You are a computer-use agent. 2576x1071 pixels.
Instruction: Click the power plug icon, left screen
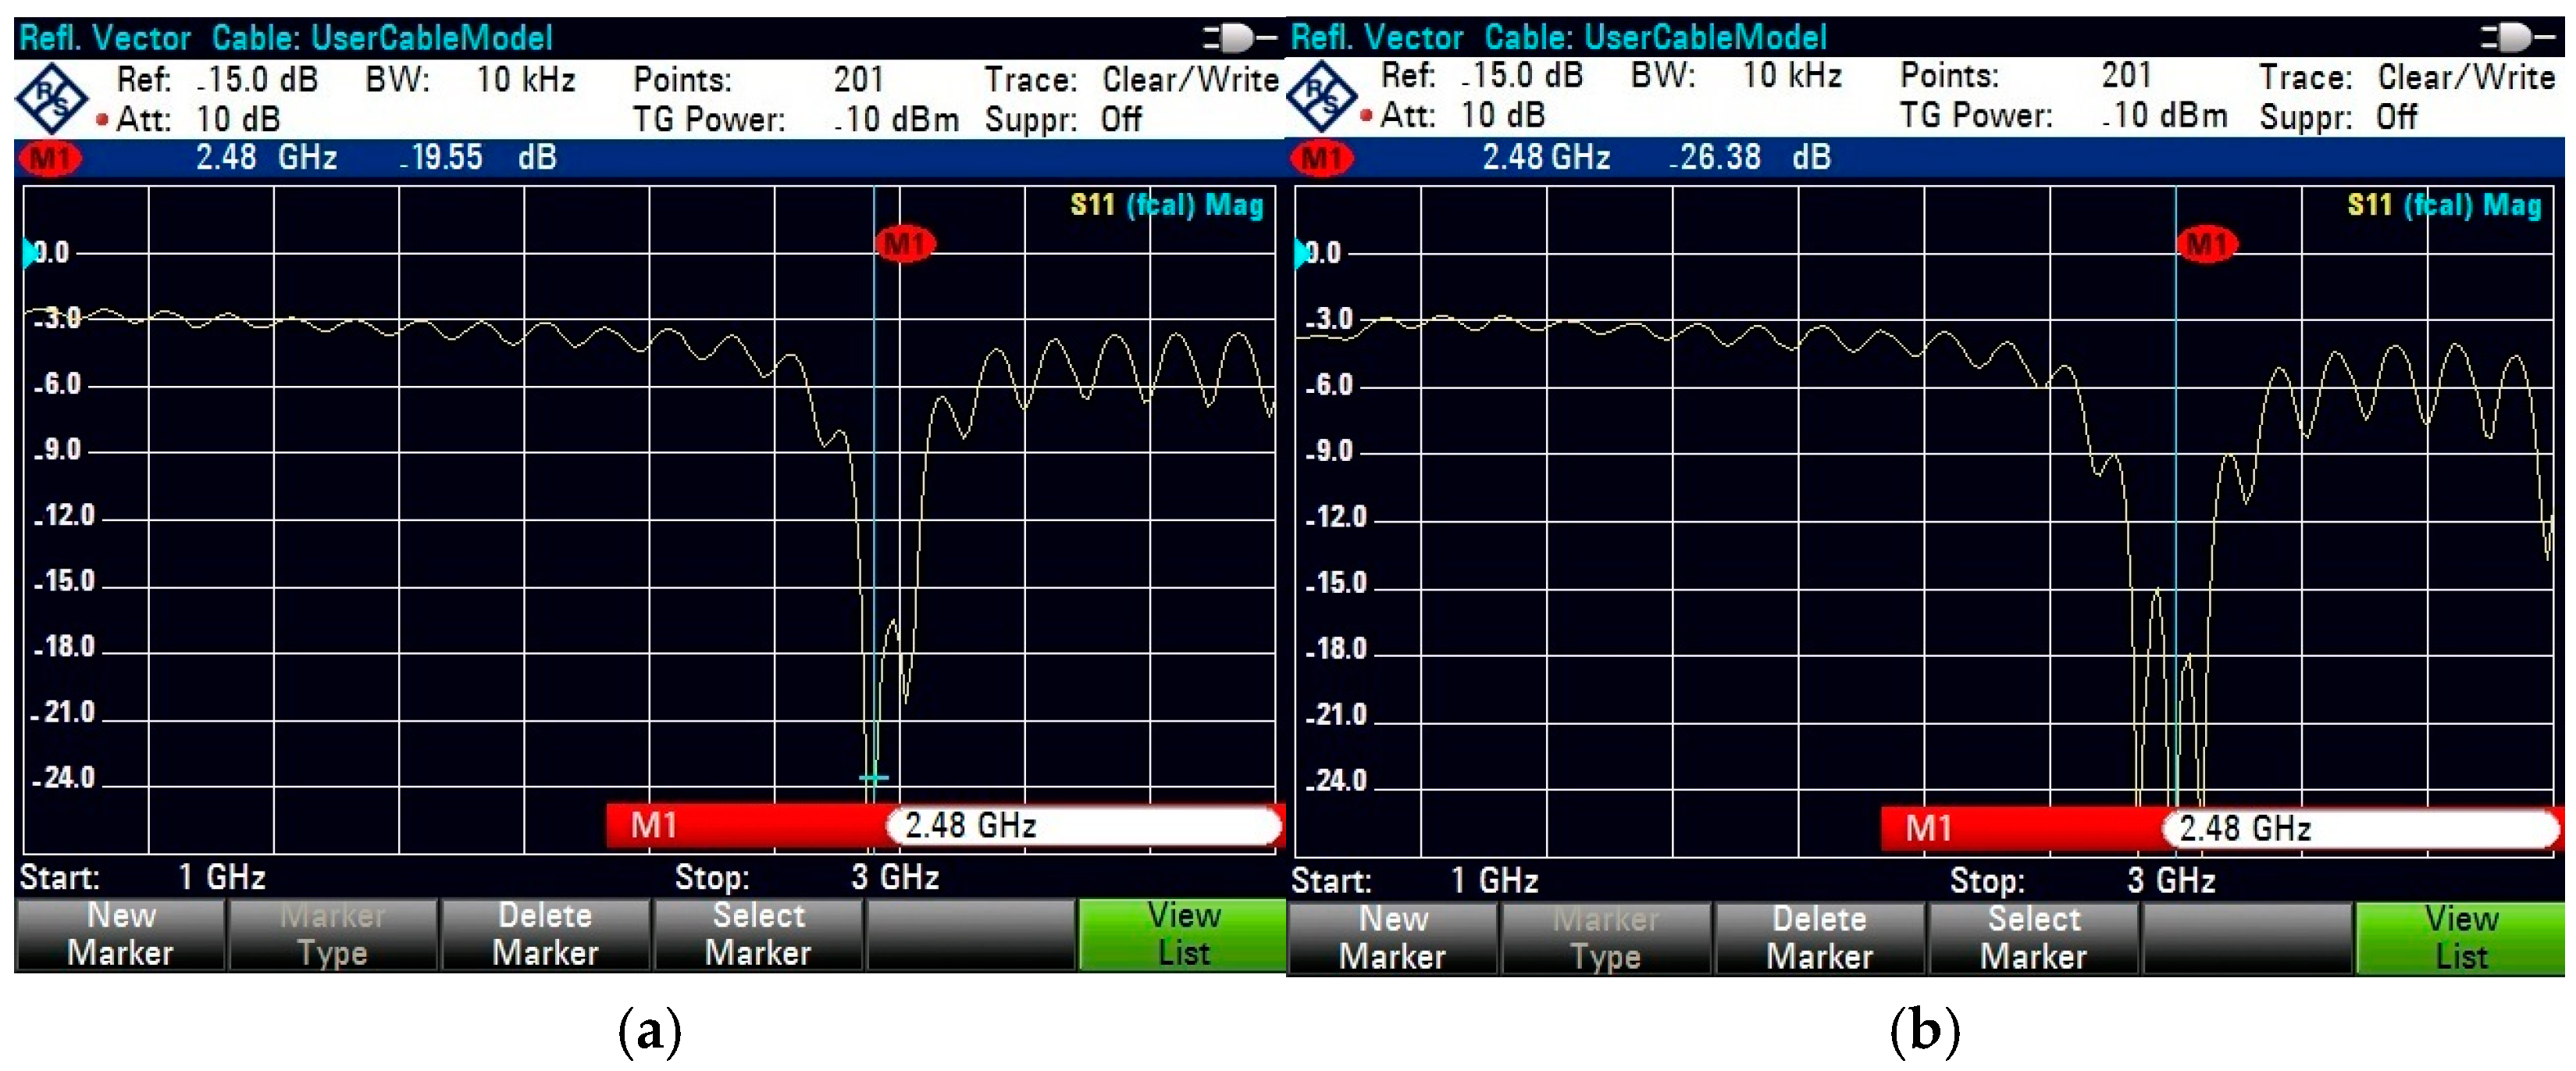(x=1238, y=38)
